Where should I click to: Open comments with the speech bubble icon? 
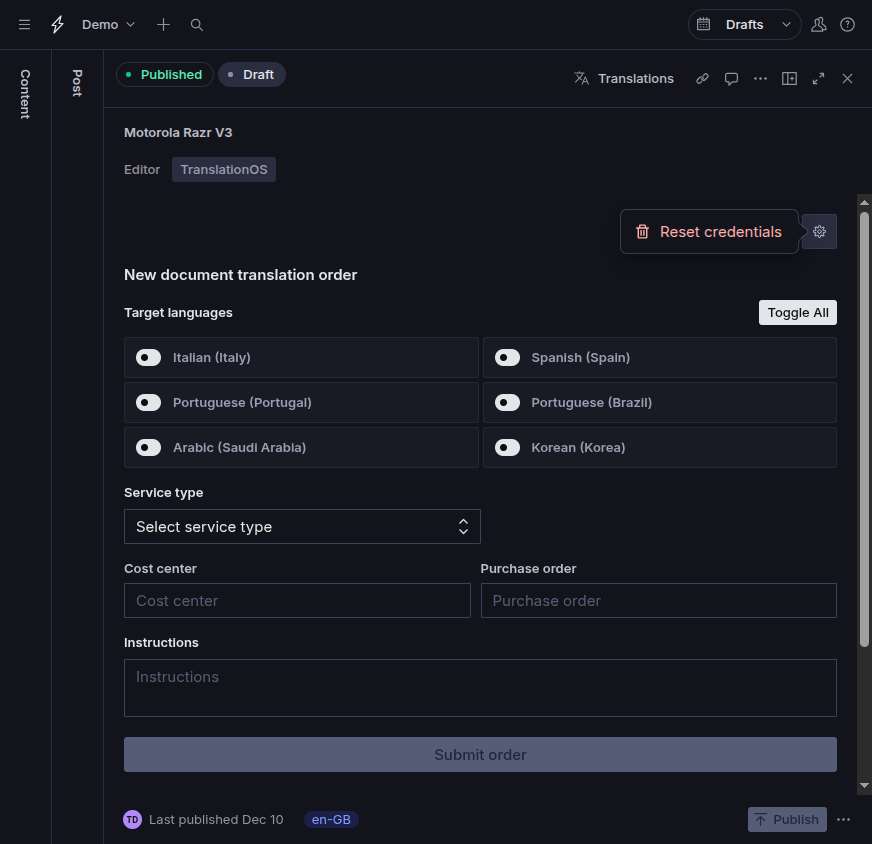coord(731,78)
